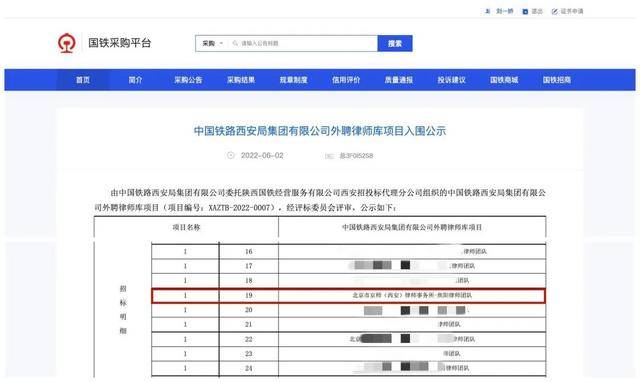Click the blue 搜索 search button
640x382 pixels.
tap(395, 43)
